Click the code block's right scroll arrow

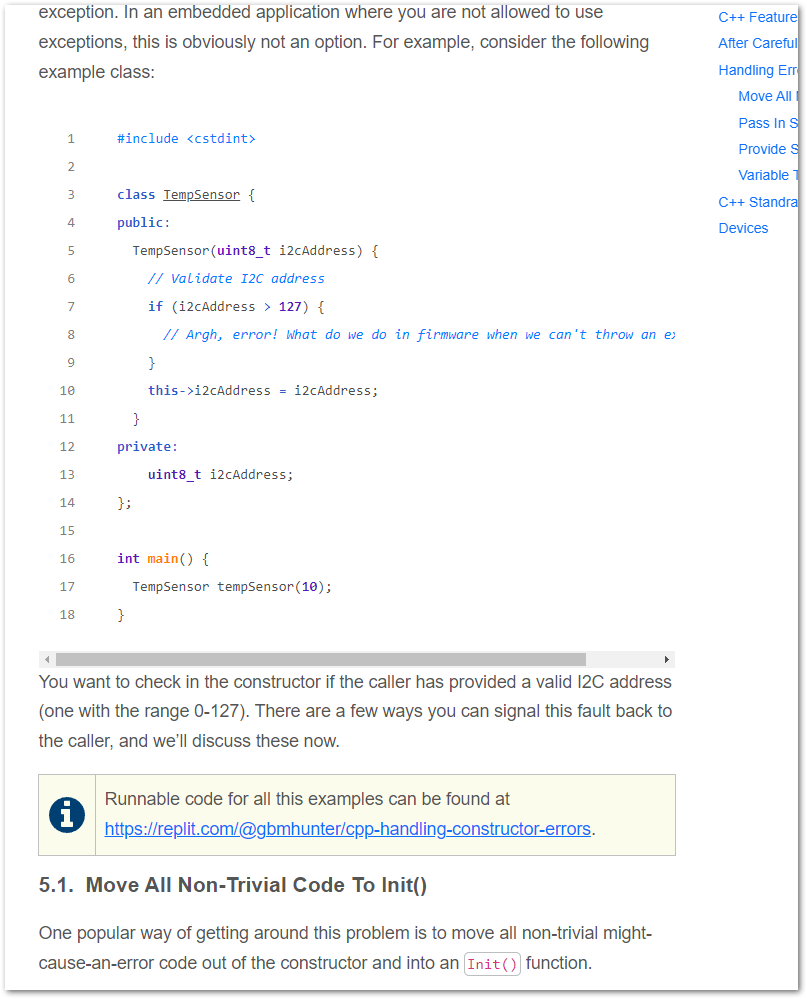coord(667,660)
